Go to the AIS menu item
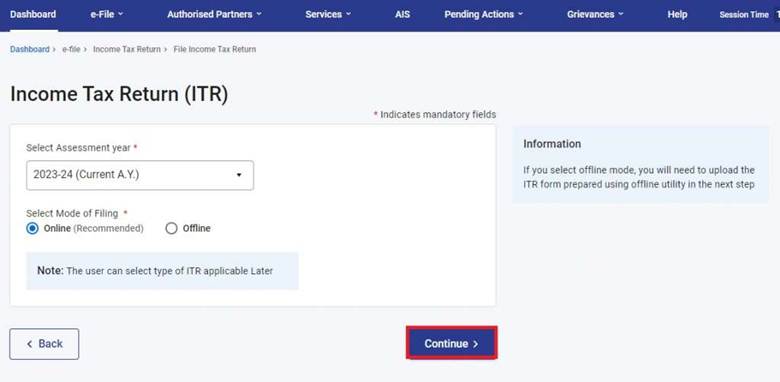Image resolution: width=780 pixels, height=382 pixels. coord(402,14)
